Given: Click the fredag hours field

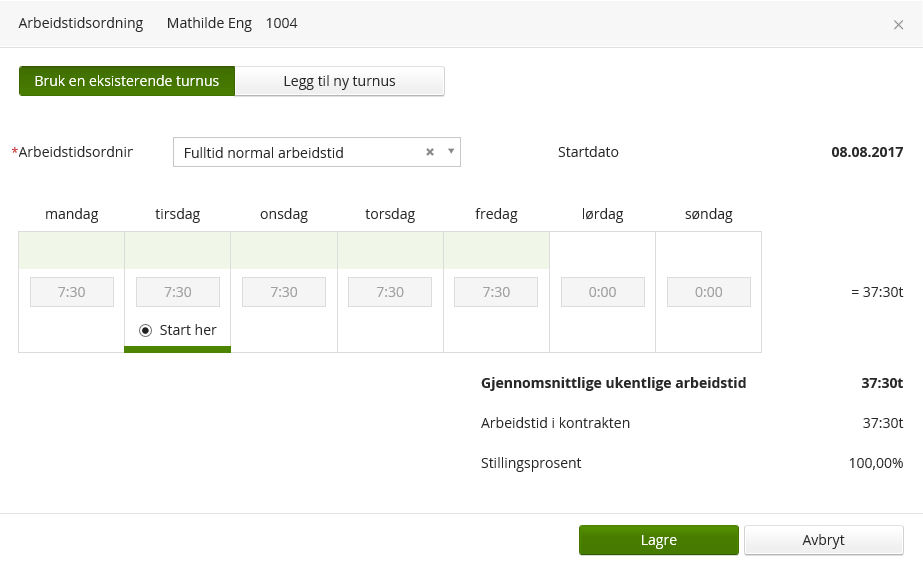Looking at the screenshot, I should point(496,292).
